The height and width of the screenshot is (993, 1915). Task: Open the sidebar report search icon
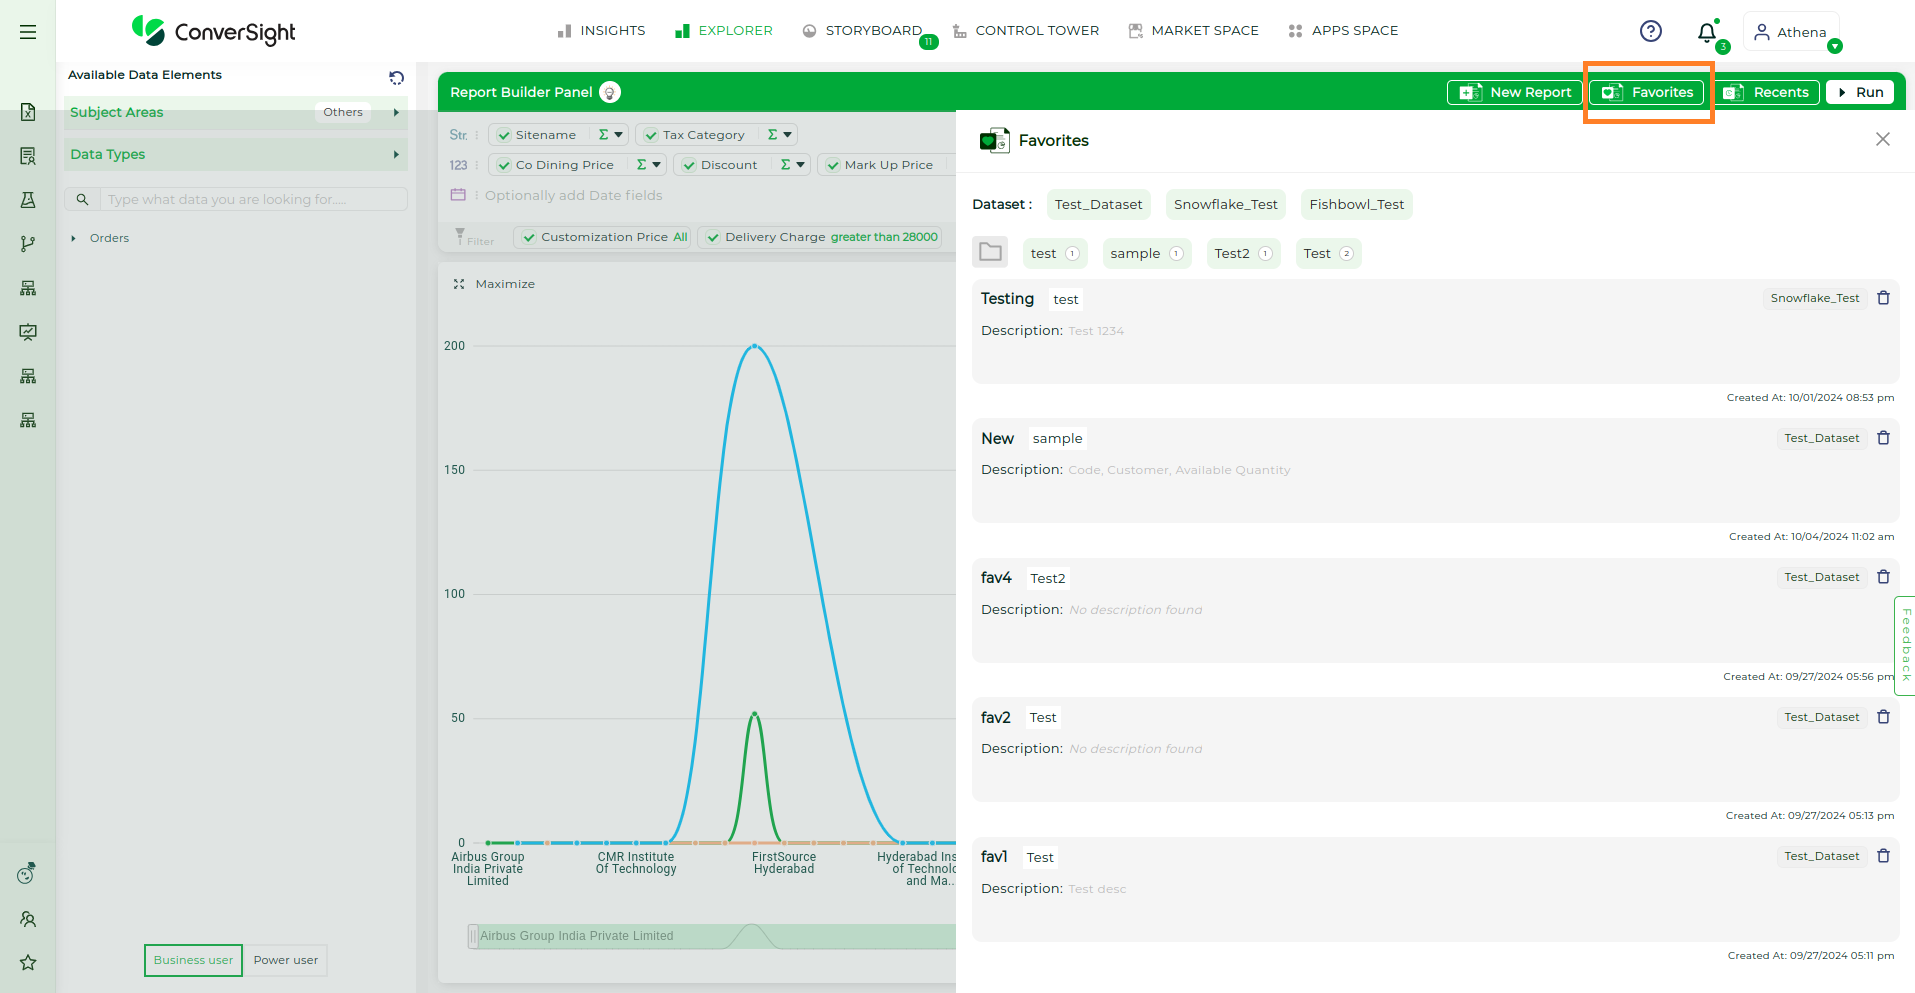coord(28,156)
